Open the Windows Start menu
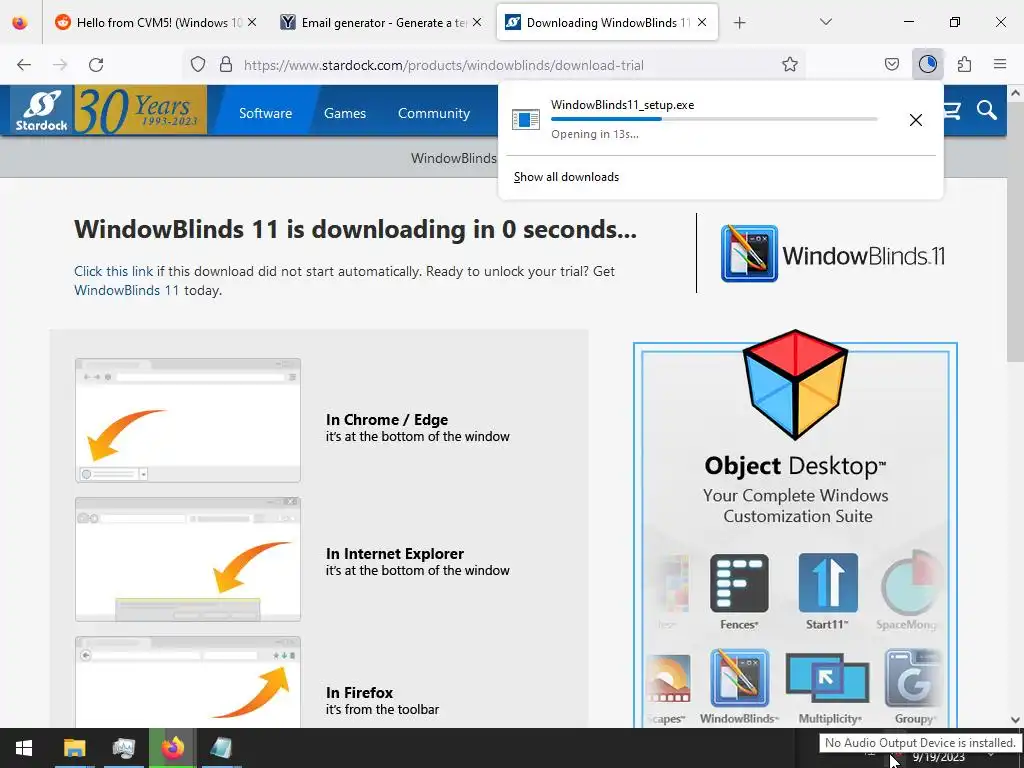This screenshot has height=768, width=1024. coord(24,748)
